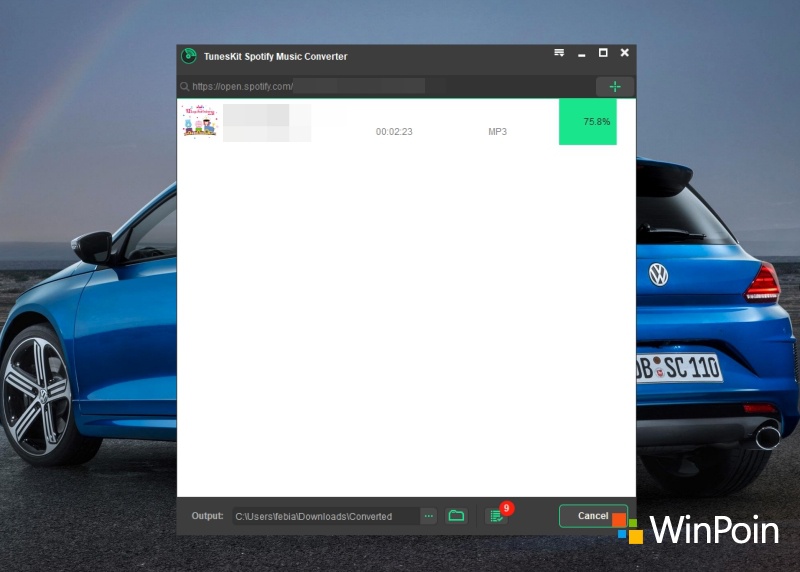Viewport: 800px width, 572px height.
Task: Browse output location with three-dots button
Action: pos(428,516)
